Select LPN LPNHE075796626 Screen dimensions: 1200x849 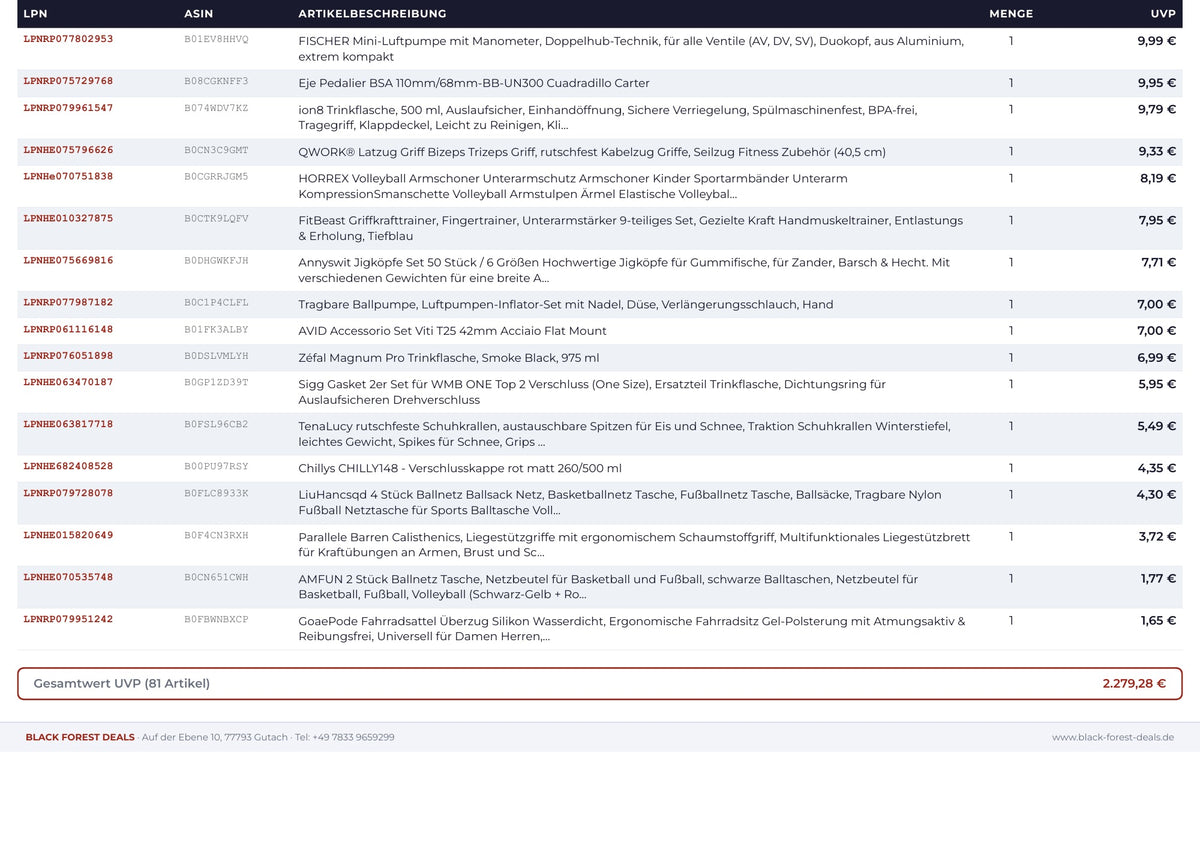68,150
